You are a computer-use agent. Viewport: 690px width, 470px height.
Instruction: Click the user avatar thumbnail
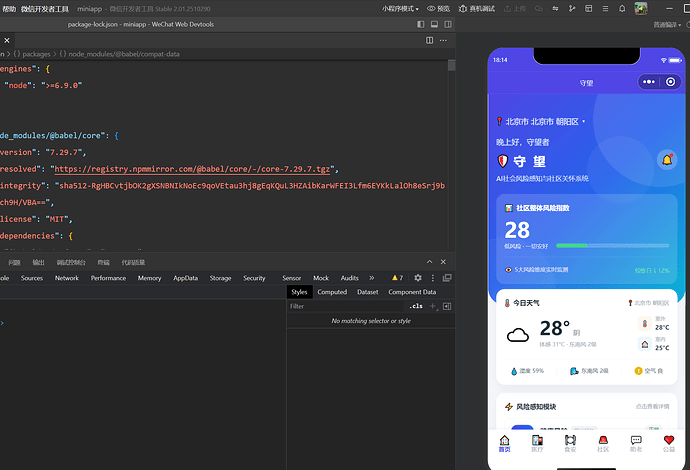pyautogui.click(x=641, y=8)
